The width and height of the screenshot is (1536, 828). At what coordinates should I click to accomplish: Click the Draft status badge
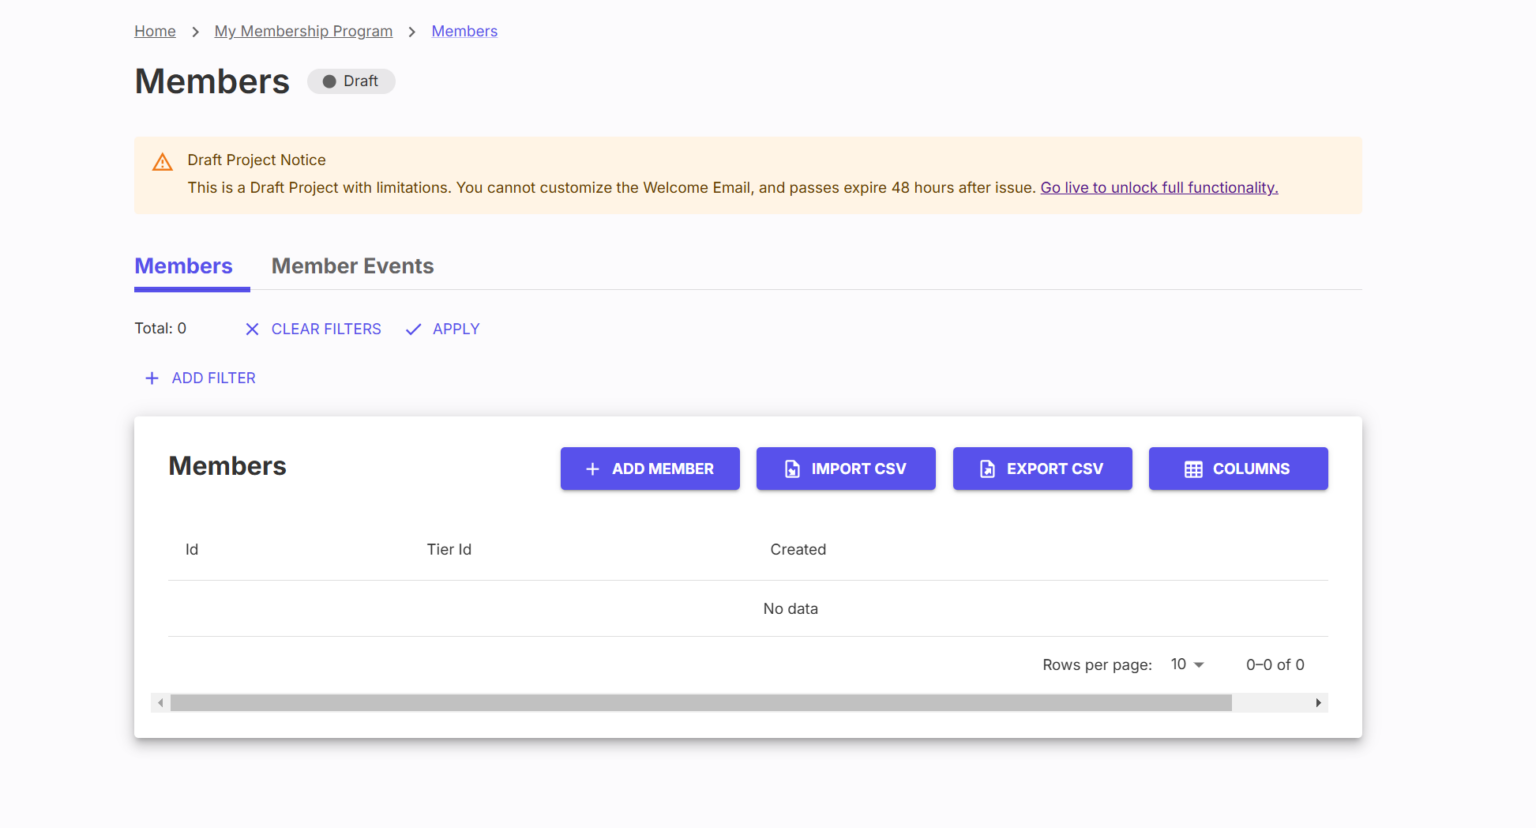point(351,81)
